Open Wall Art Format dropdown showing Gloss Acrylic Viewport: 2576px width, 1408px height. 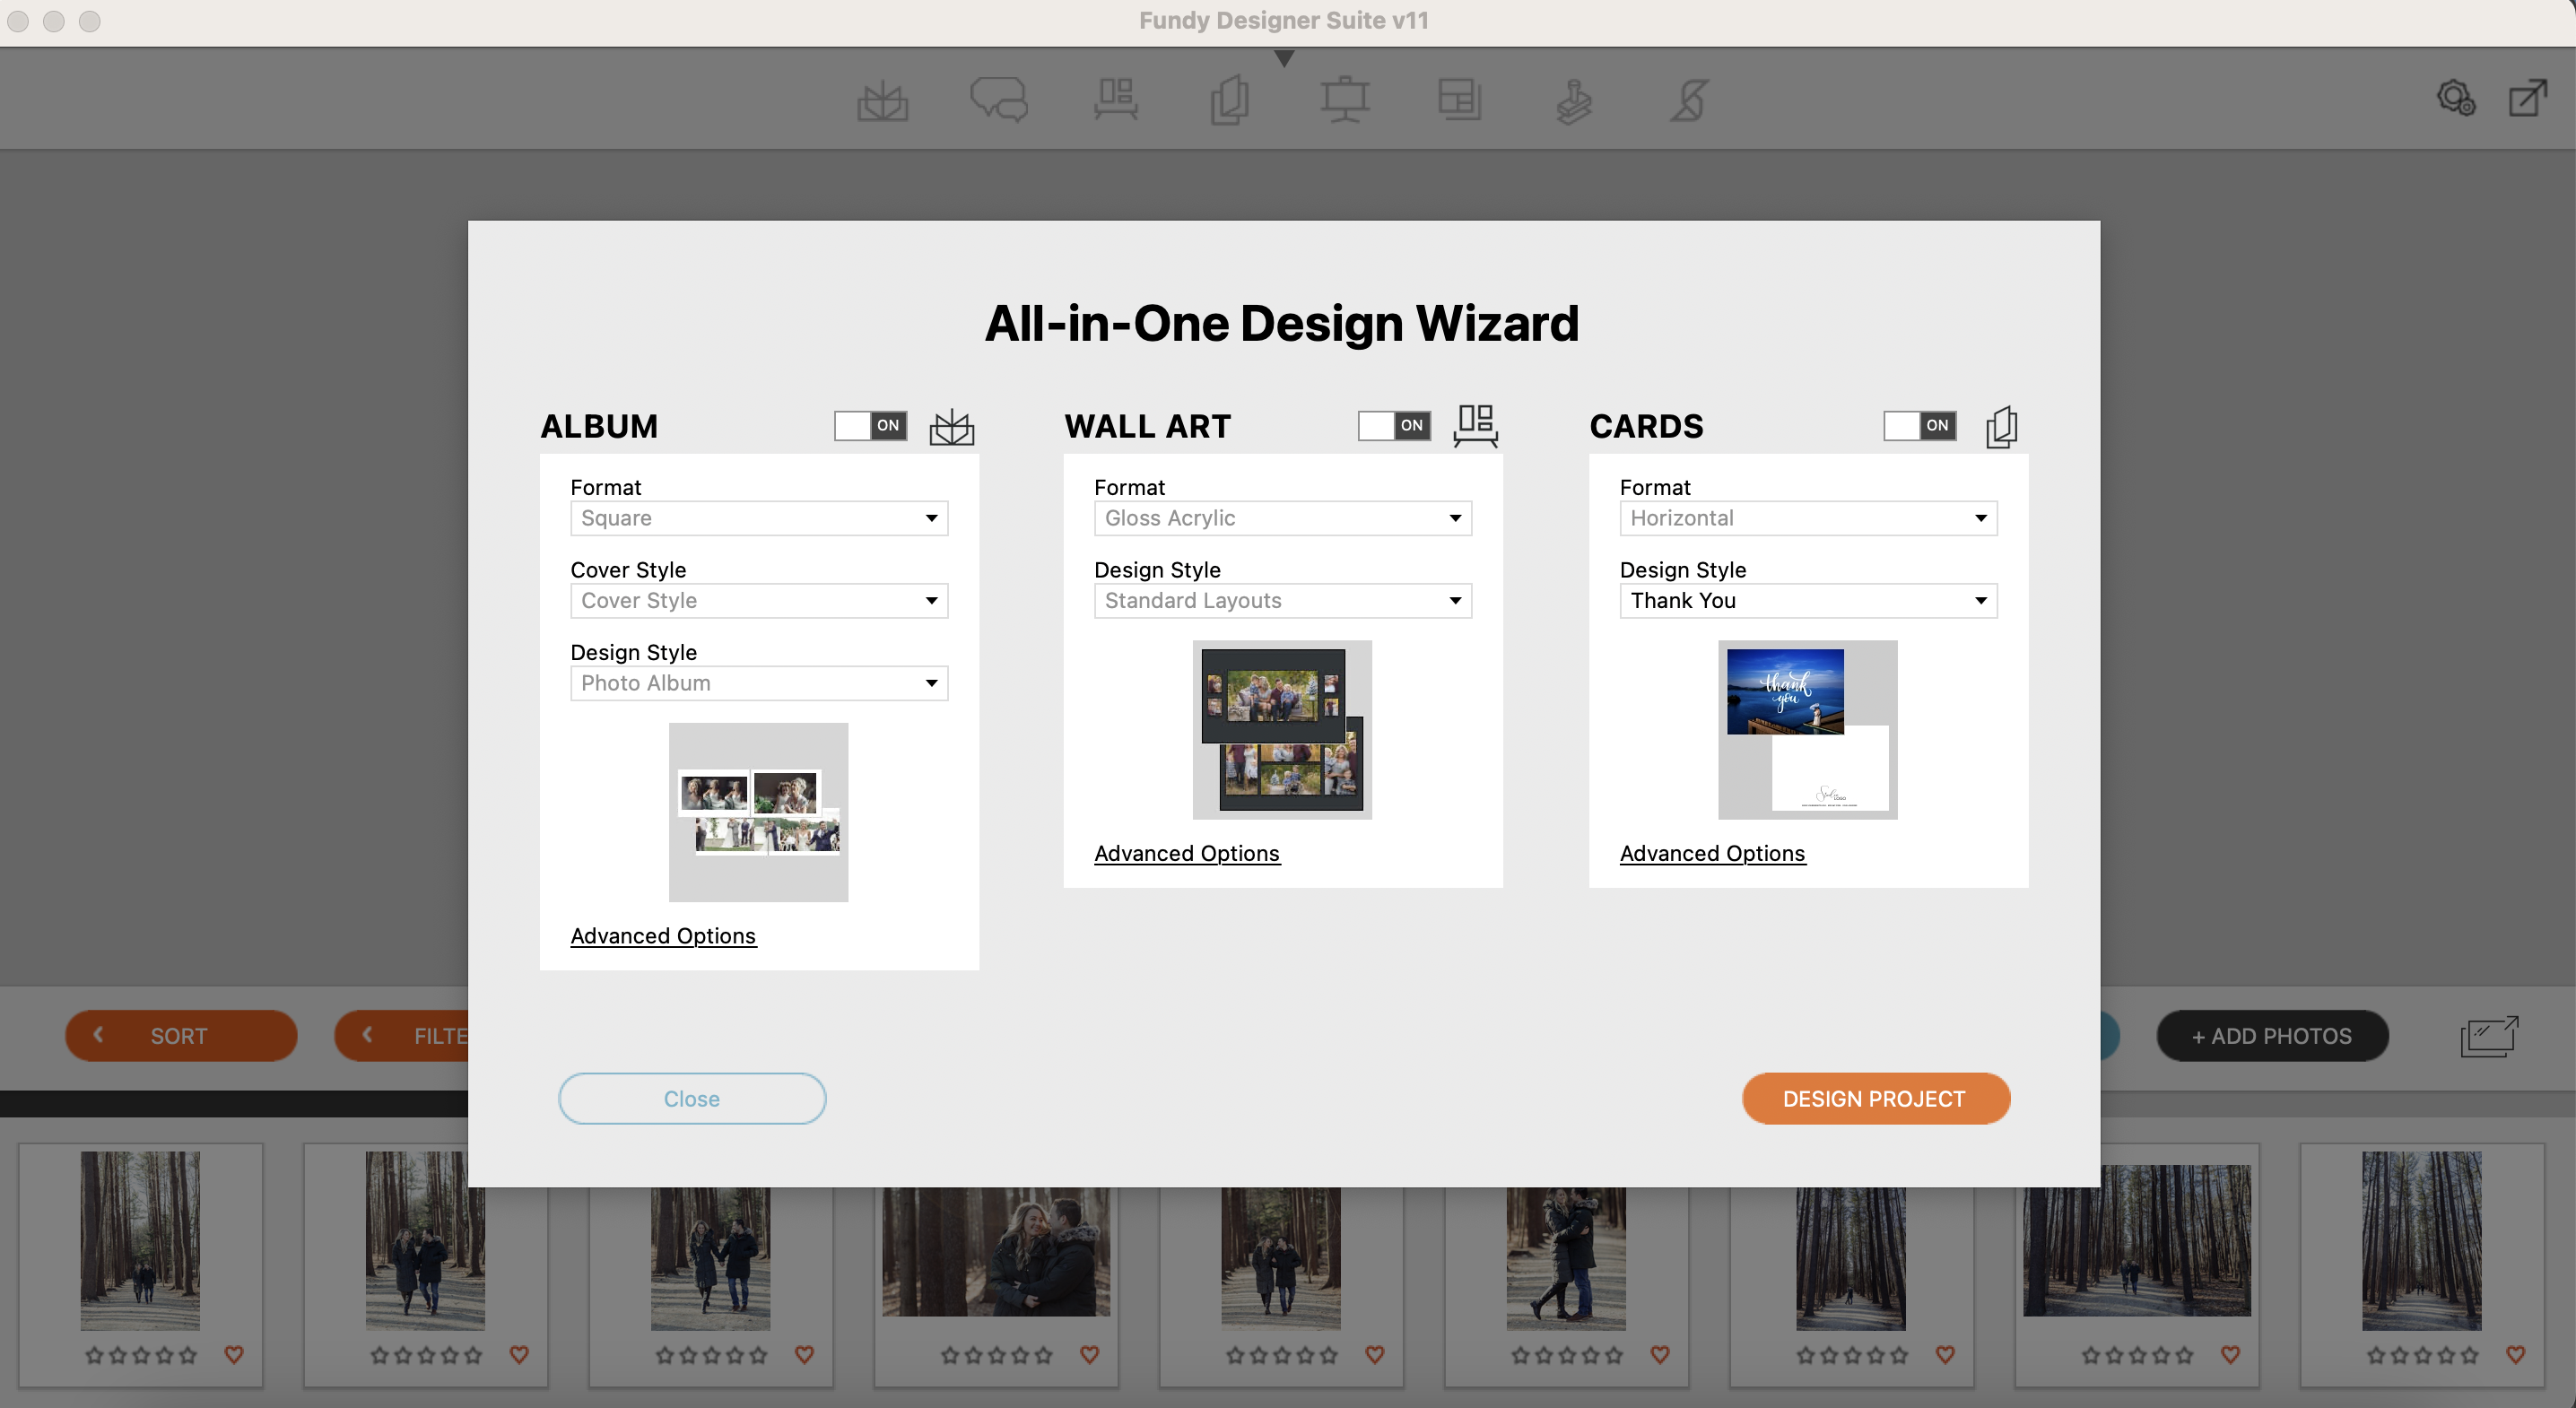click(x=1283, y=518)
